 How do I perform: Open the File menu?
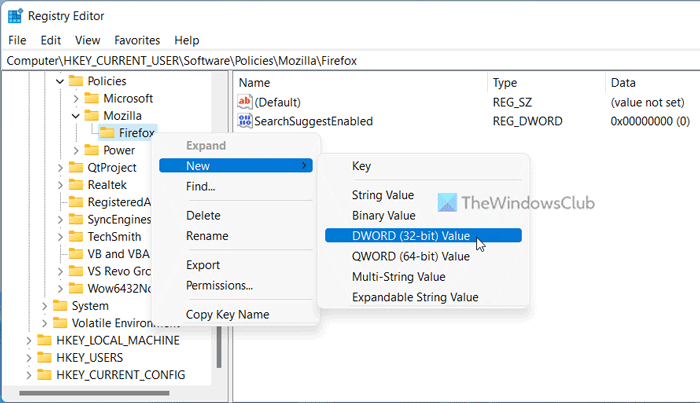click(x=17, y=40)
